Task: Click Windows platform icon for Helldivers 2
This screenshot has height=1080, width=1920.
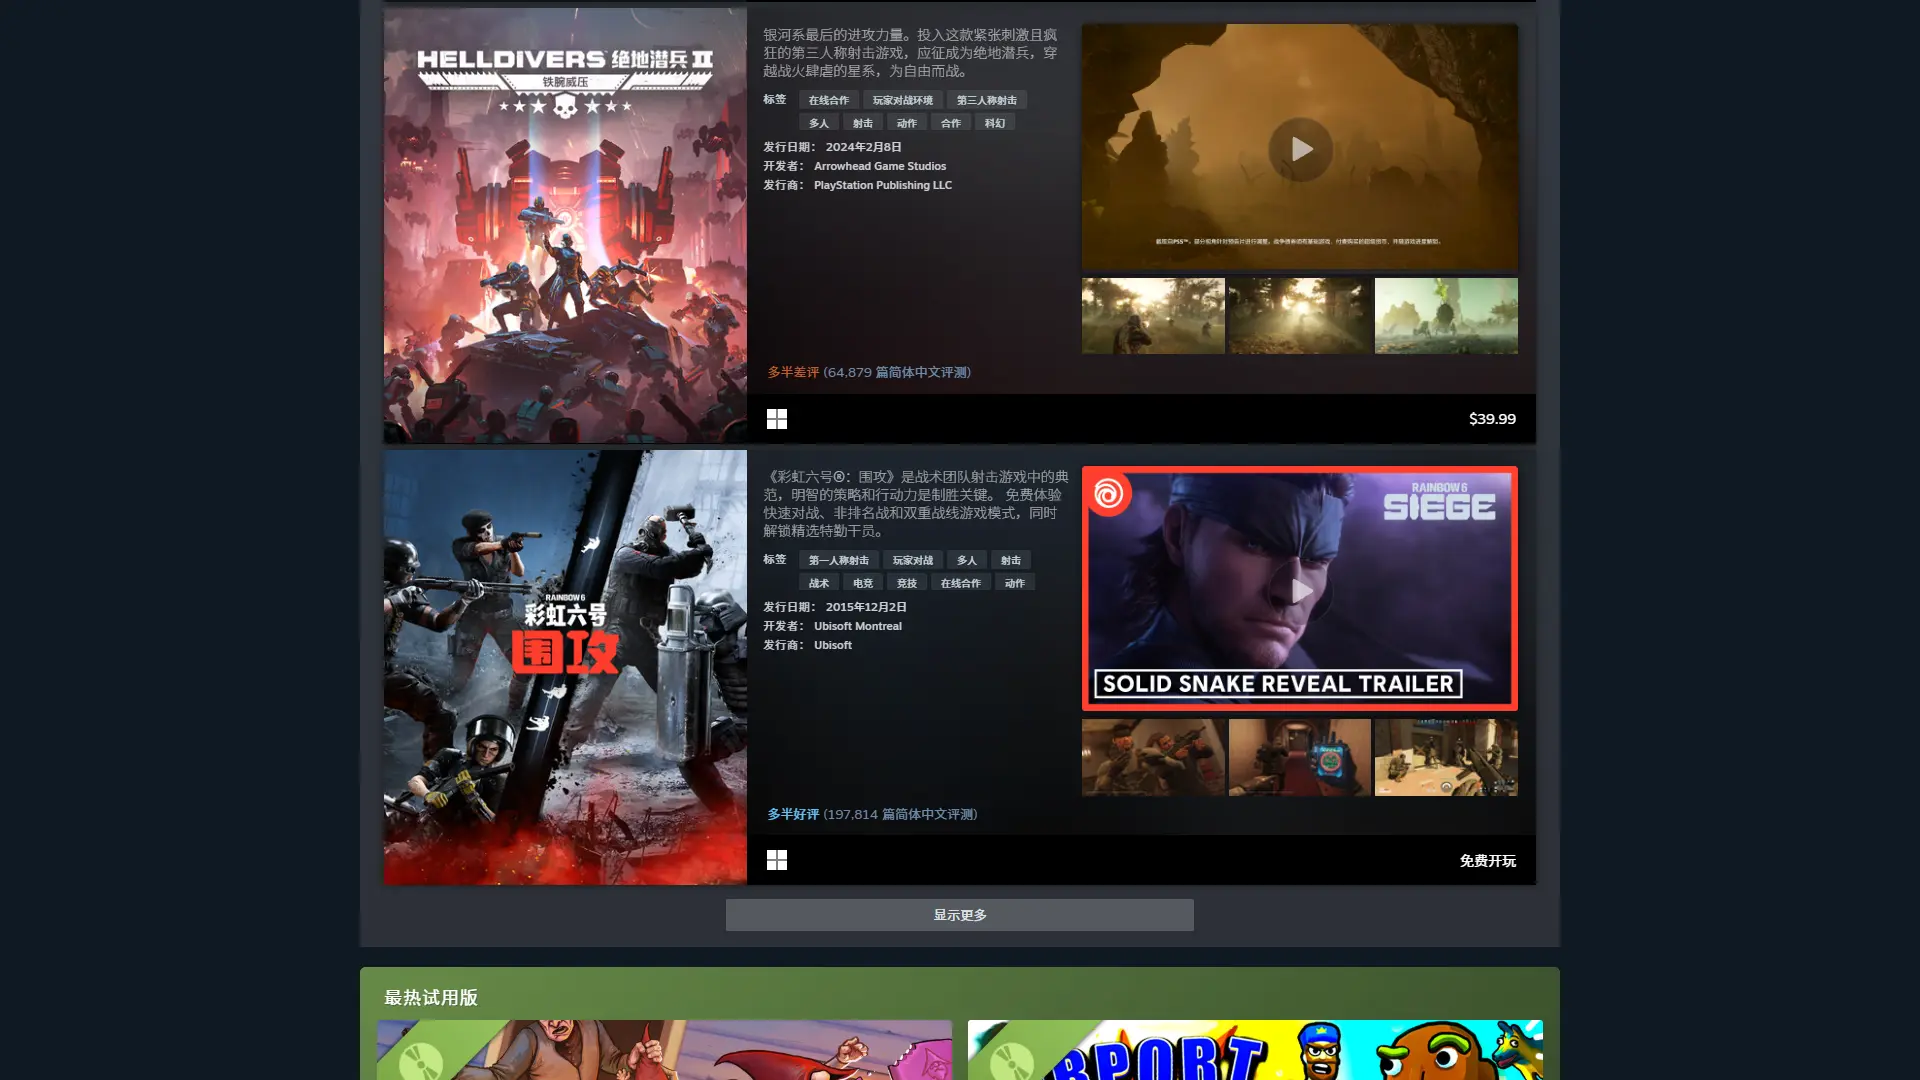Action: pos(777,419)
